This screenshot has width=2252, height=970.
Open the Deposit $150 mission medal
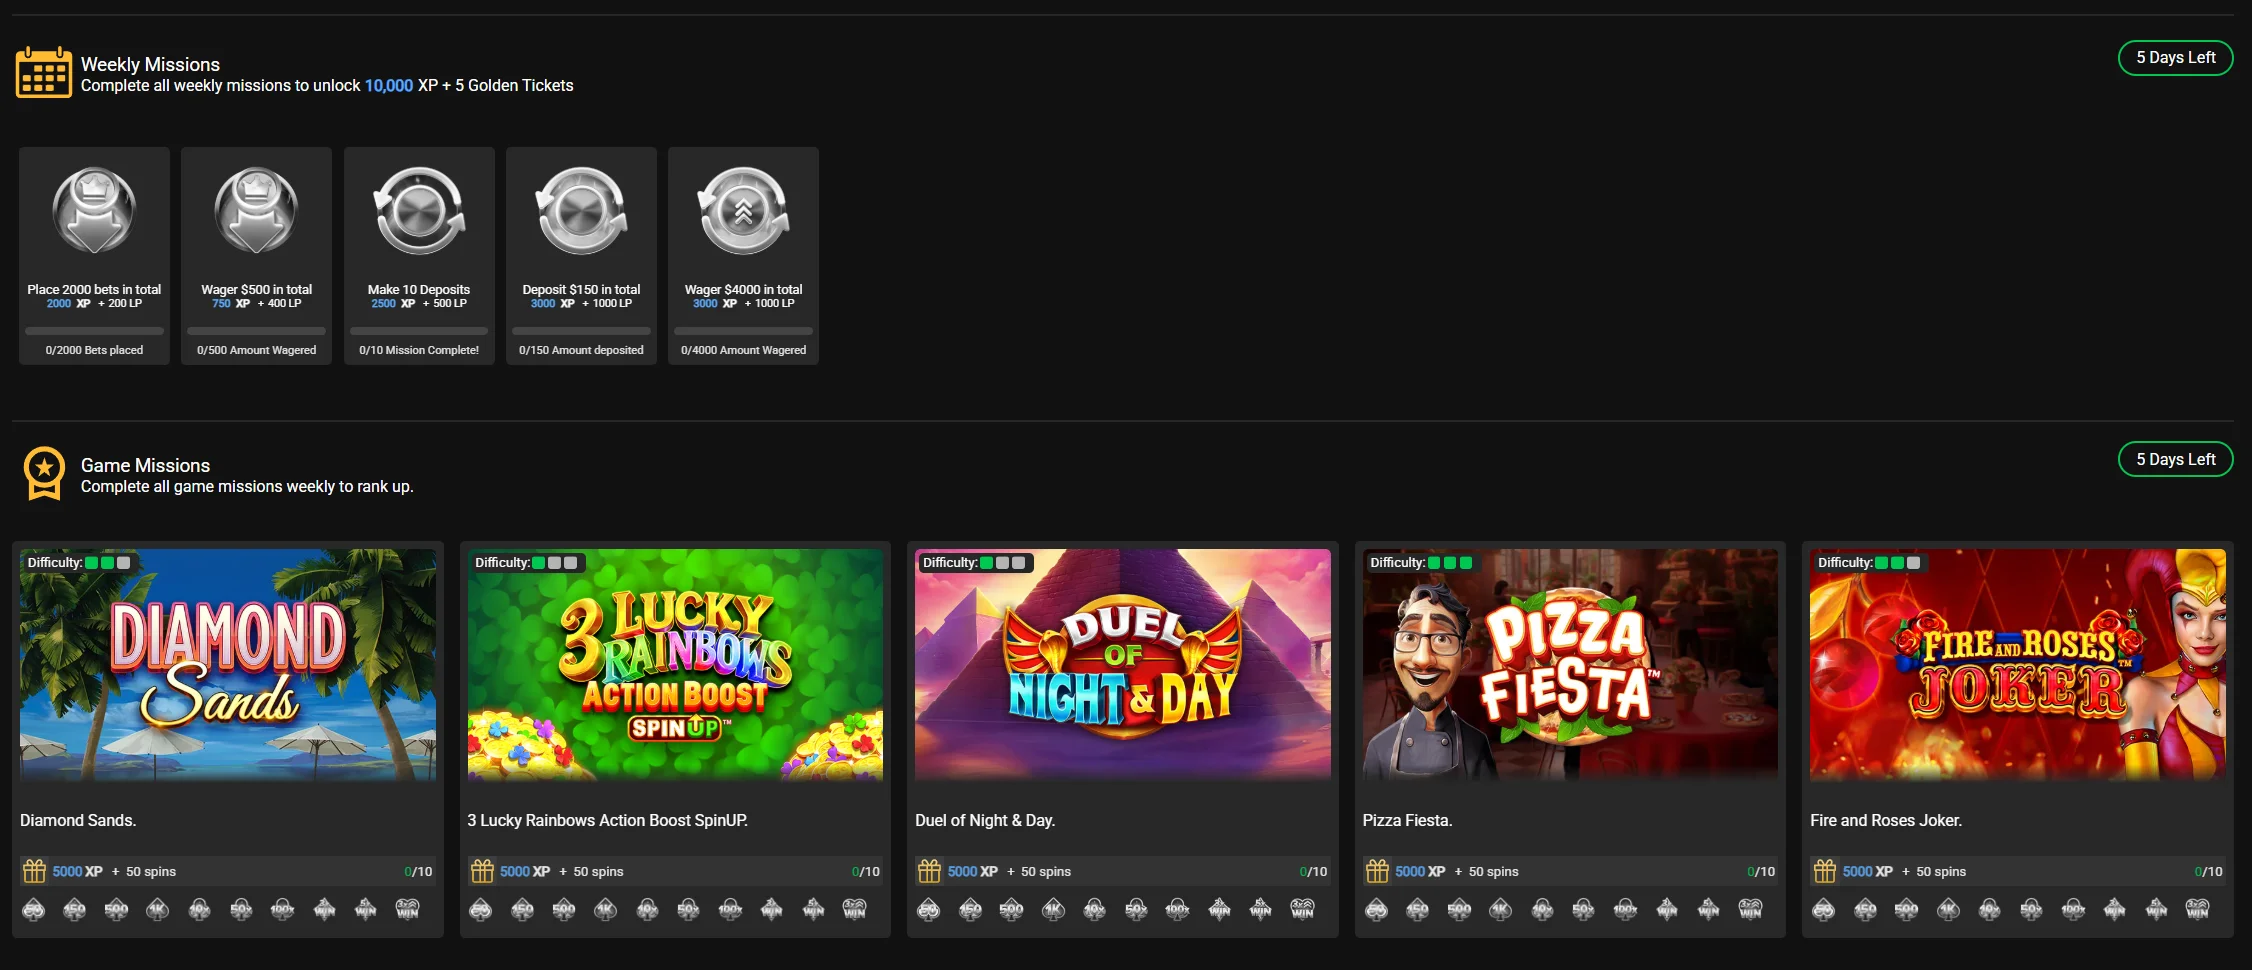(x=582, y=210)
